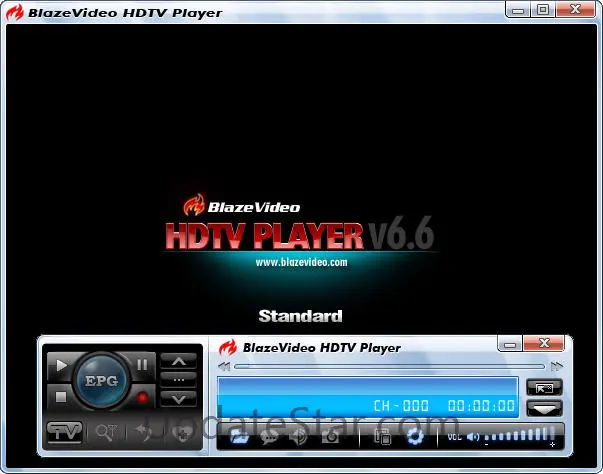Click the flame logo in main title bar
This screenshot has height=474, width=603.
point(15,13)
